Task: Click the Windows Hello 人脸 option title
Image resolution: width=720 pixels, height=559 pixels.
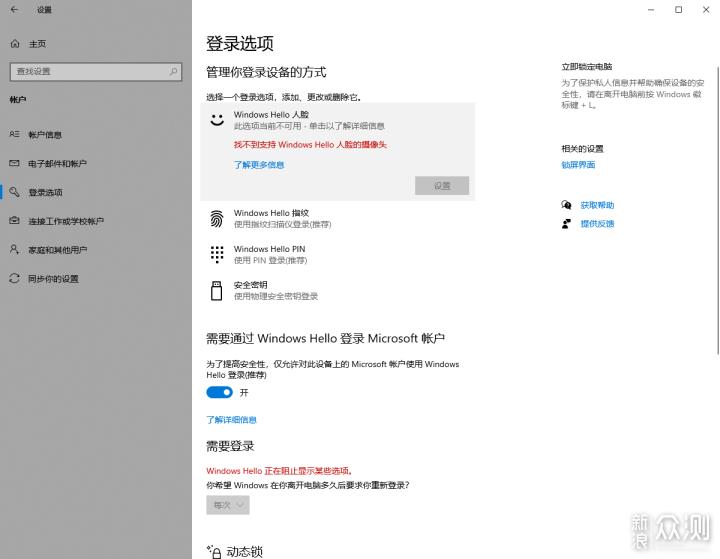Action: click(x=271, y=114)
